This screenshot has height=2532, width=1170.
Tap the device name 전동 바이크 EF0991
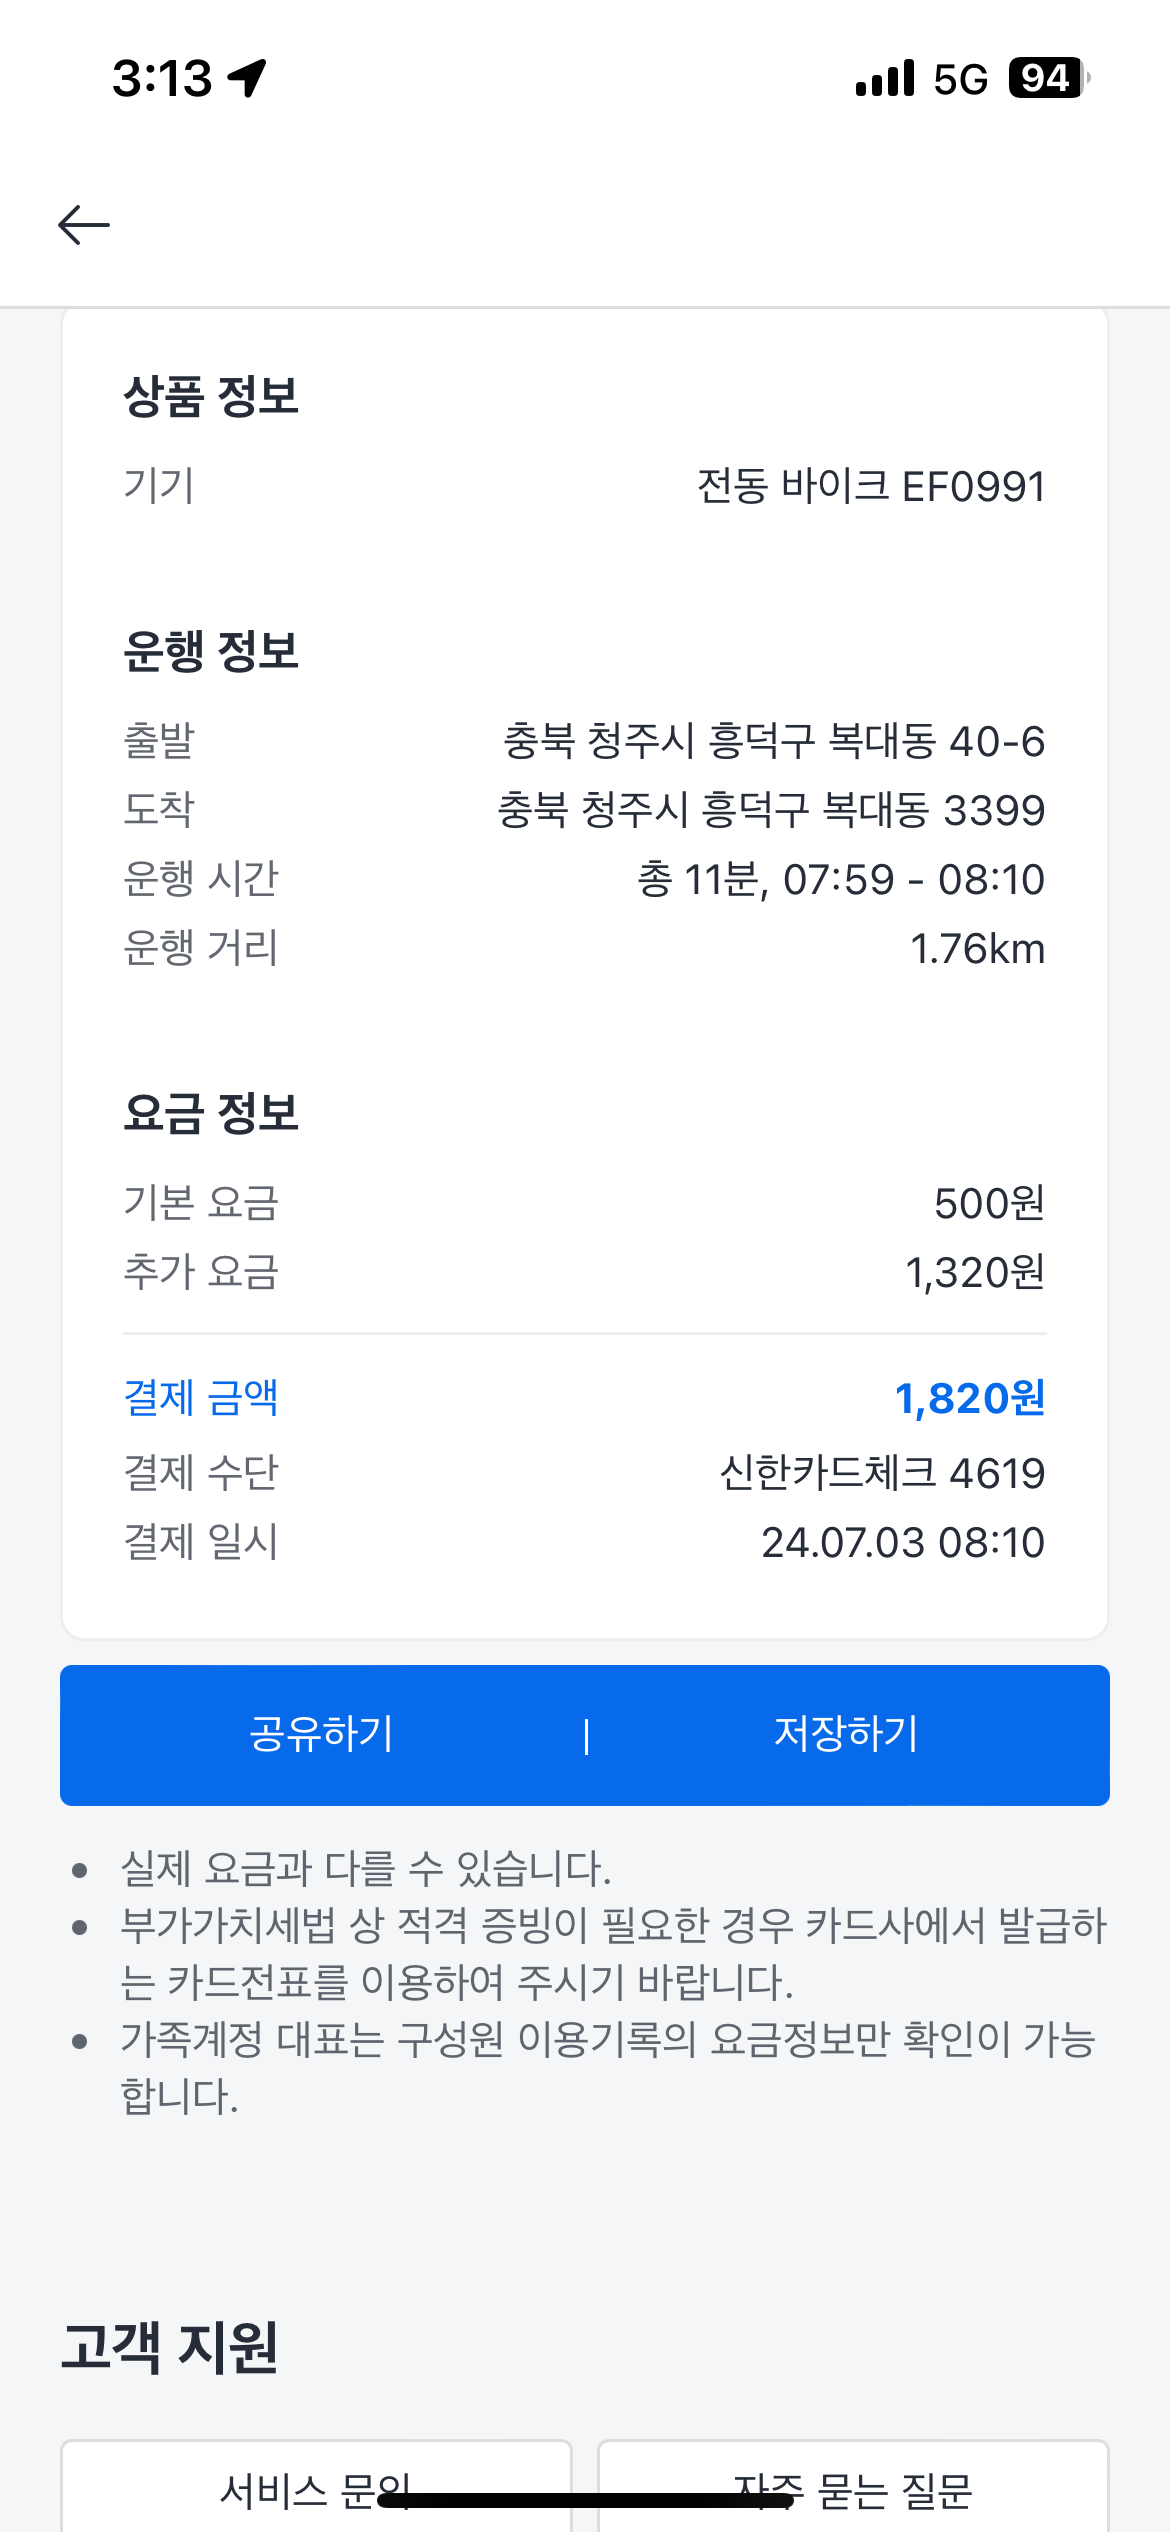coord(871,487)
